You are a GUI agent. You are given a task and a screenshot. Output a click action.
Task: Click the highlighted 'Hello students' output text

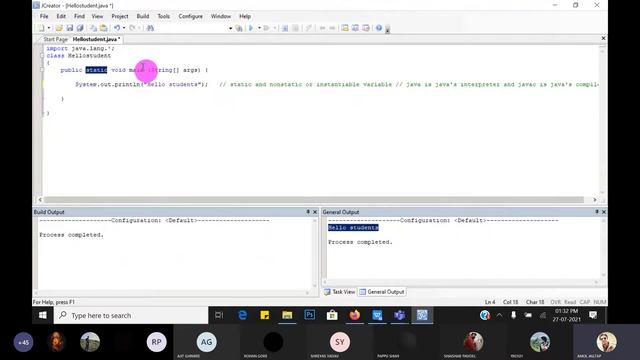[x=353, y=228]
